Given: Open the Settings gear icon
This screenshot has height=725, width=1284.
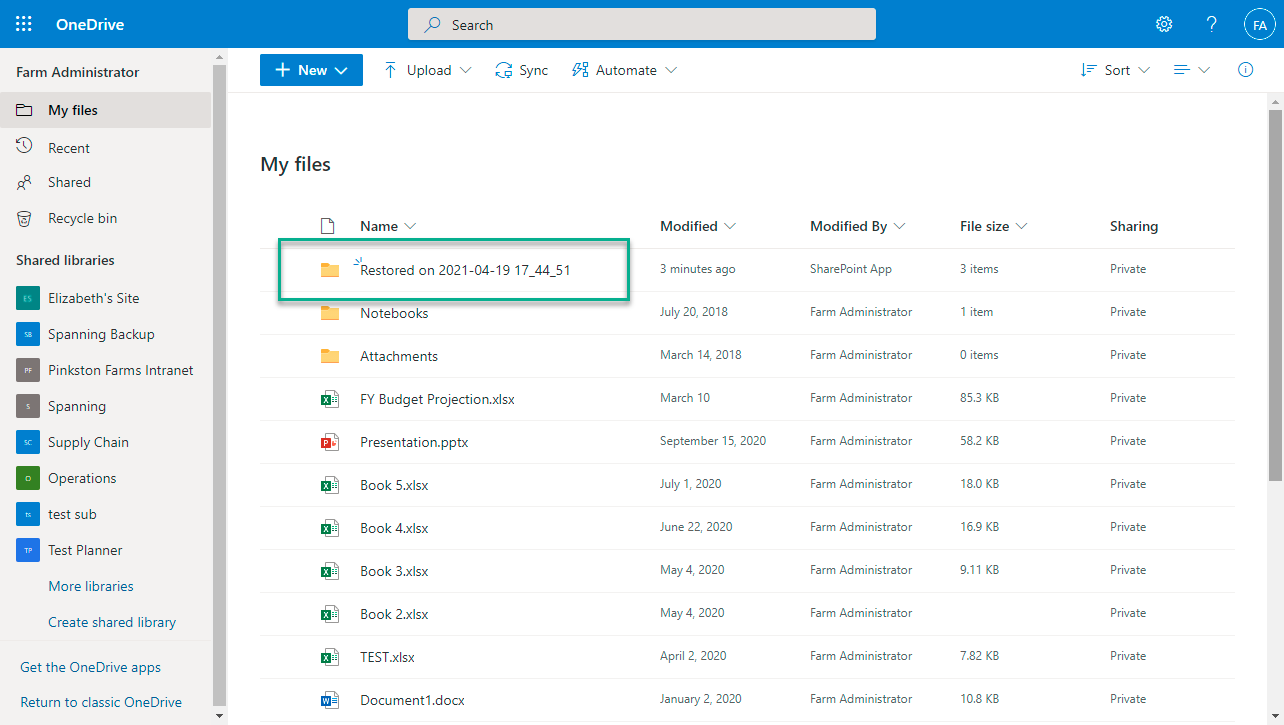Looking at the screenshot, I should pos(1164,24).
